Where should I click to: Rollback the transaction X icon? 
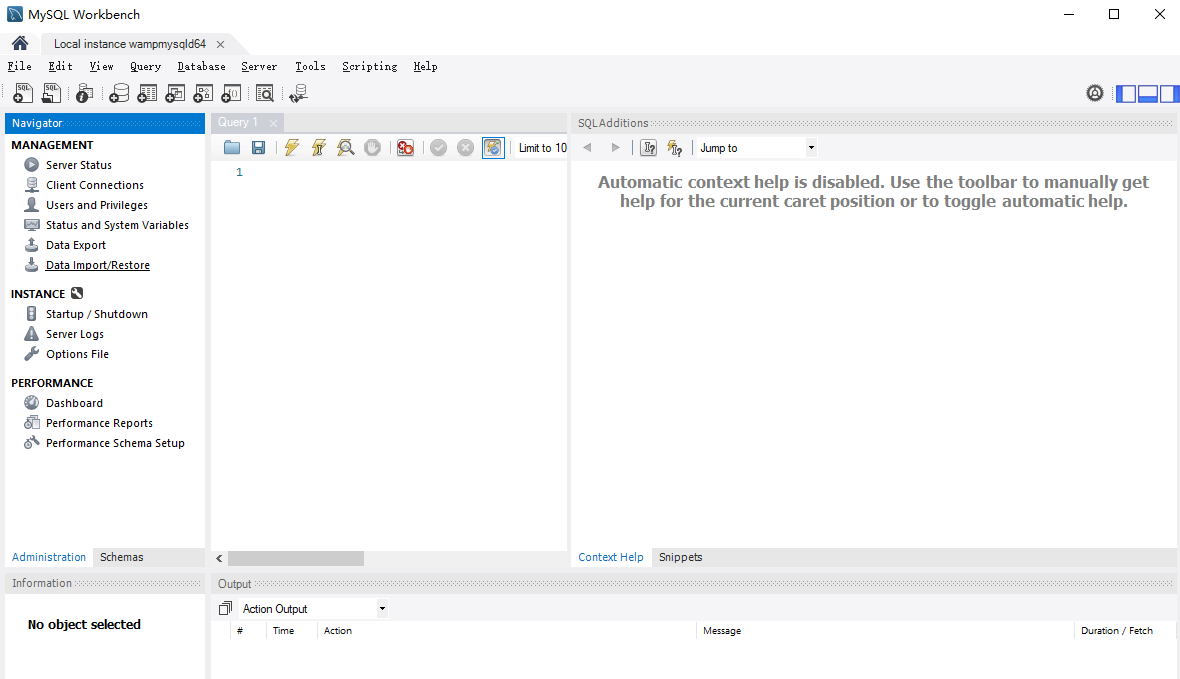tap(466, 148)
